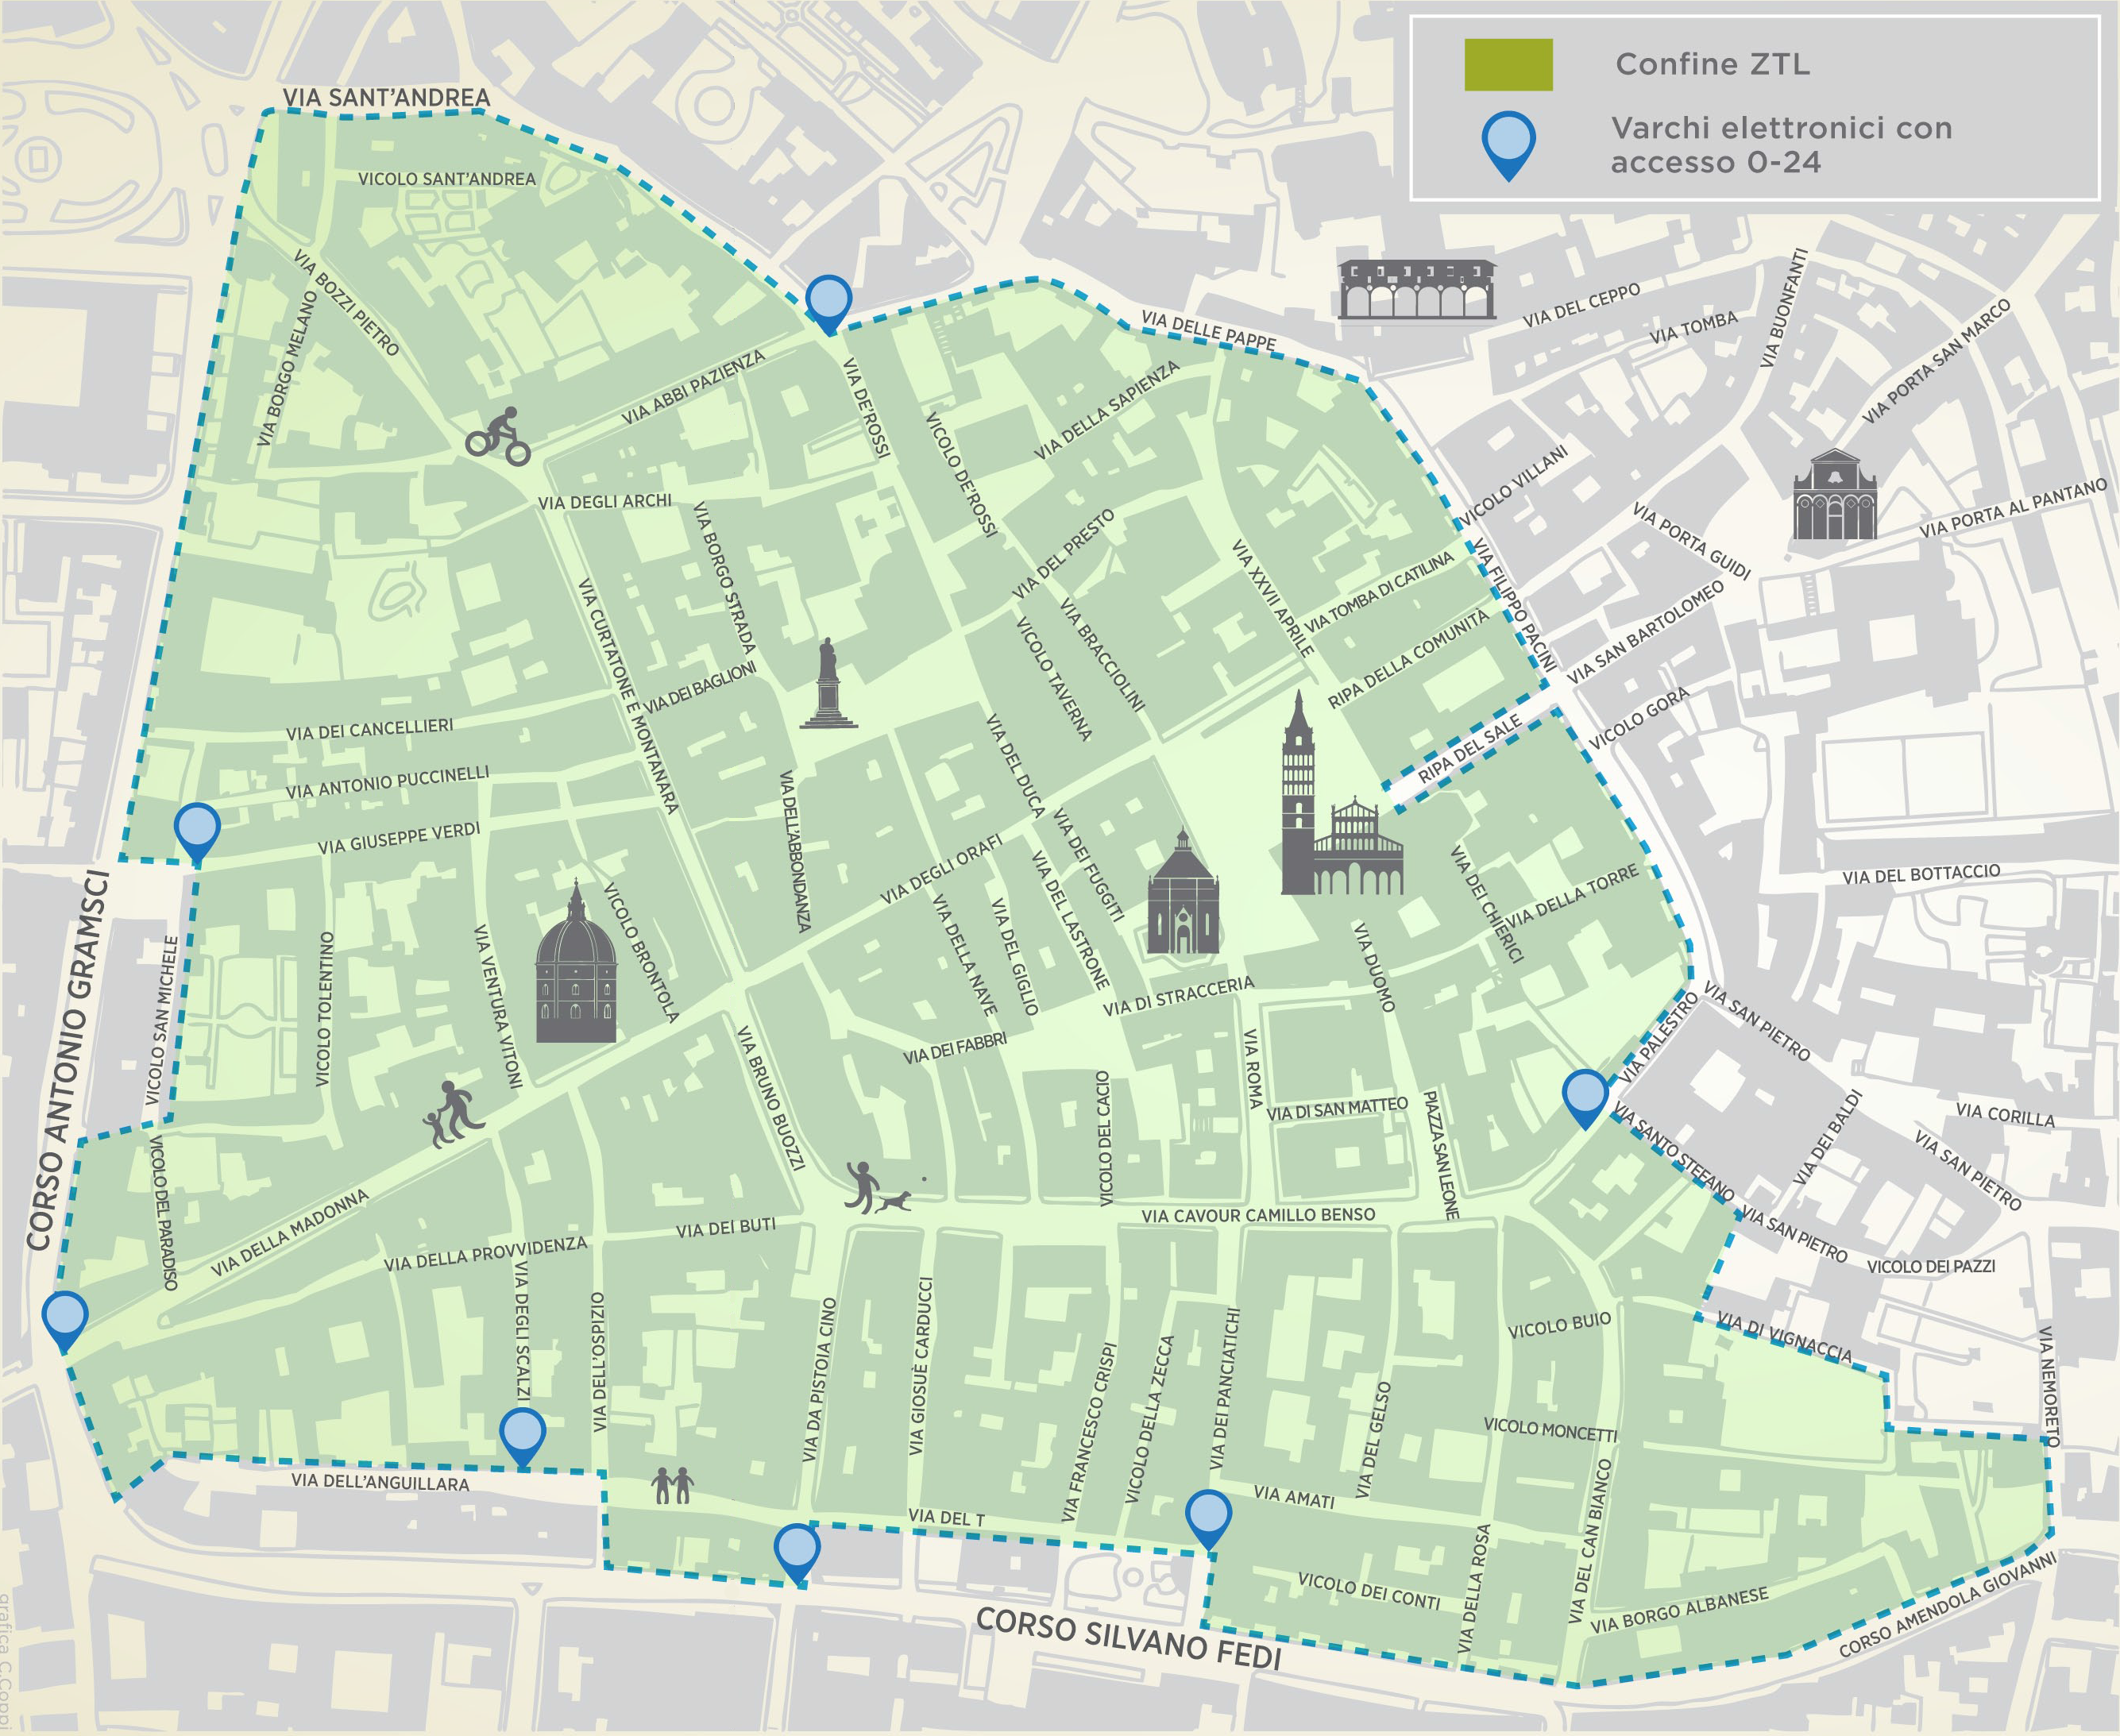
Task: Click the 'VIA BORGO ALBANESE' label
Action: pos(1680,1610)
